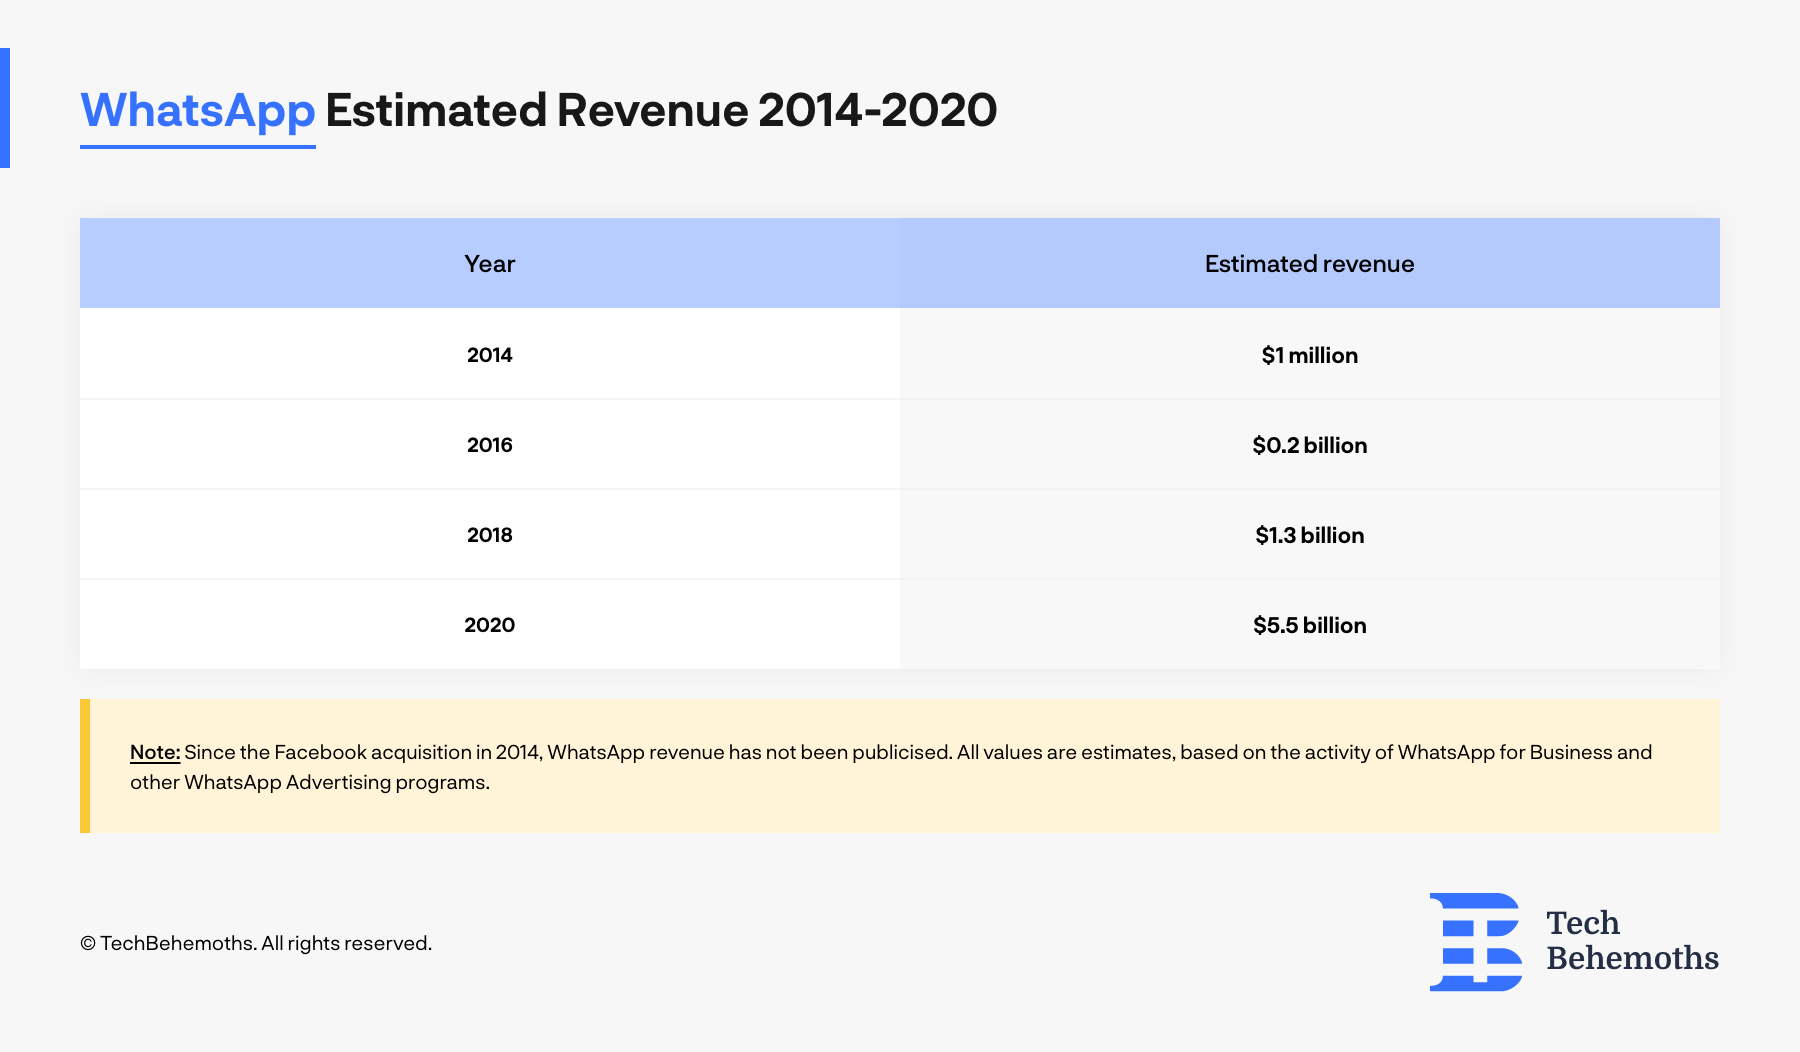Select the Year column header

pos(490,263)
